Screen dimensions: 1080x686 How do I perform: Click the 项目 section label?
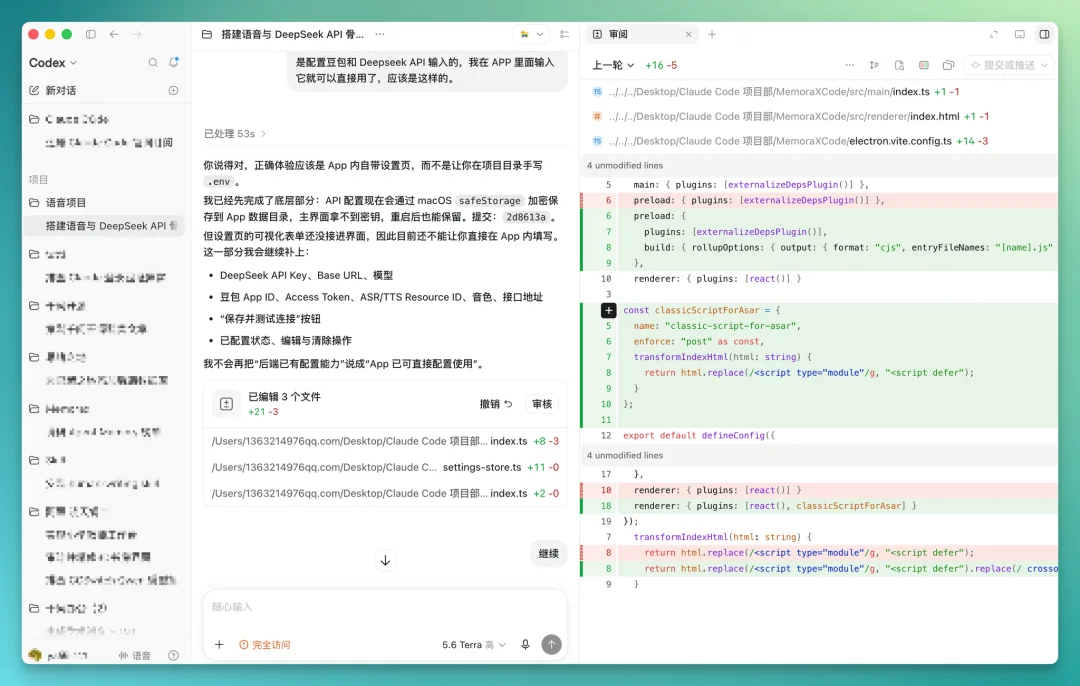[38, 180]
